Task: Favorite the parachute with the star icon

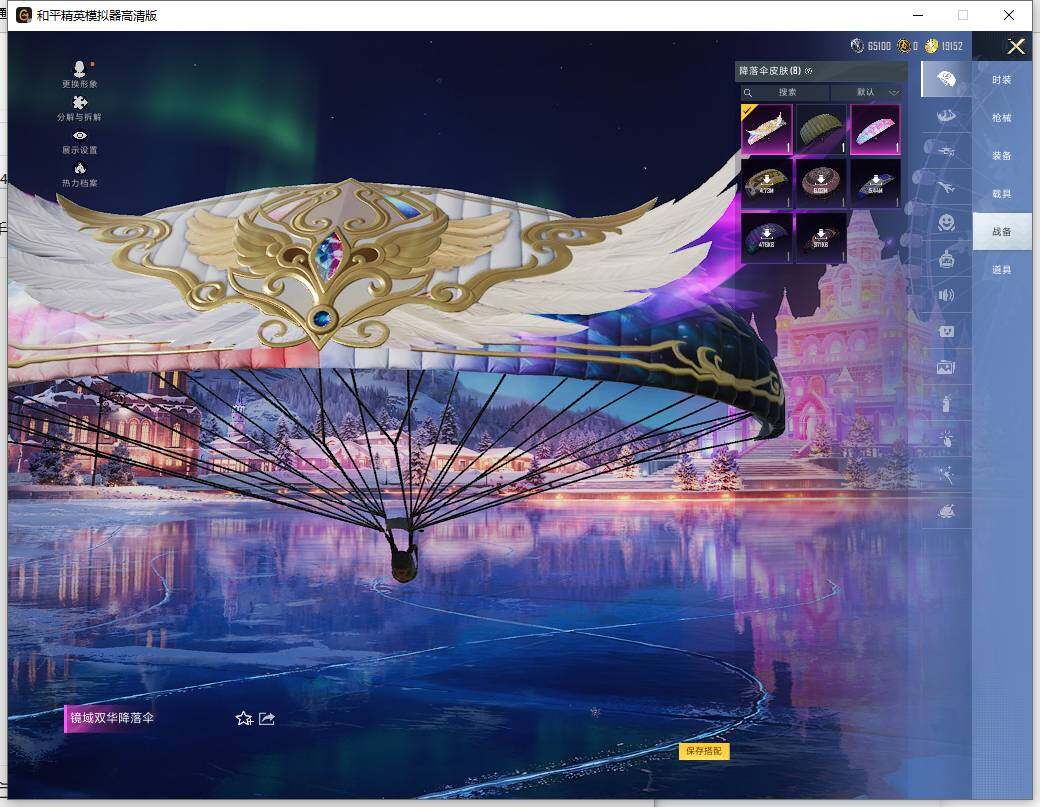Action: click(x=244, y=719)
